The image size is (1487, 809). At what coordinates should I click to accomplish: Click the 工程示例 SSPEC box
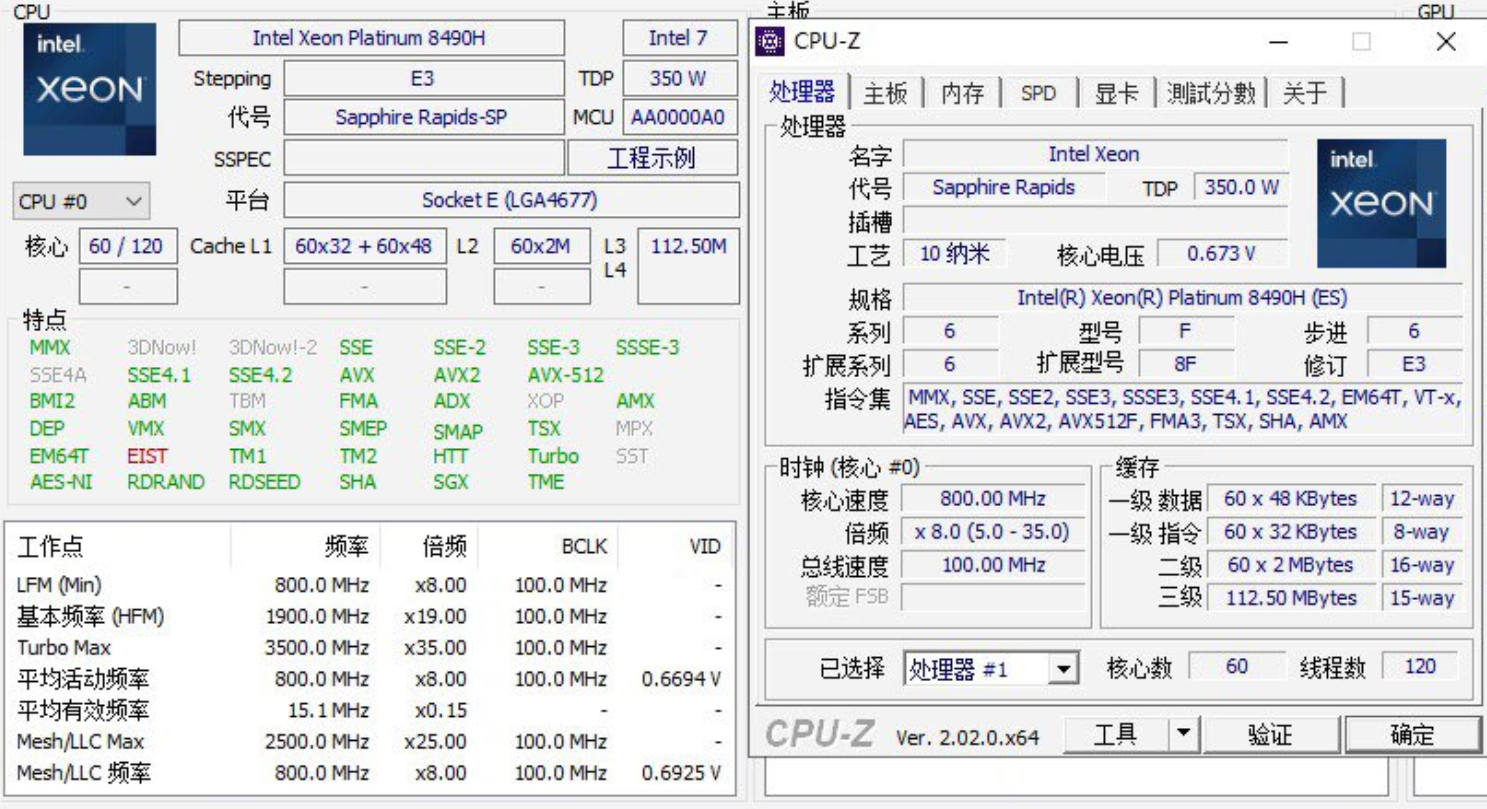(652, 158)
